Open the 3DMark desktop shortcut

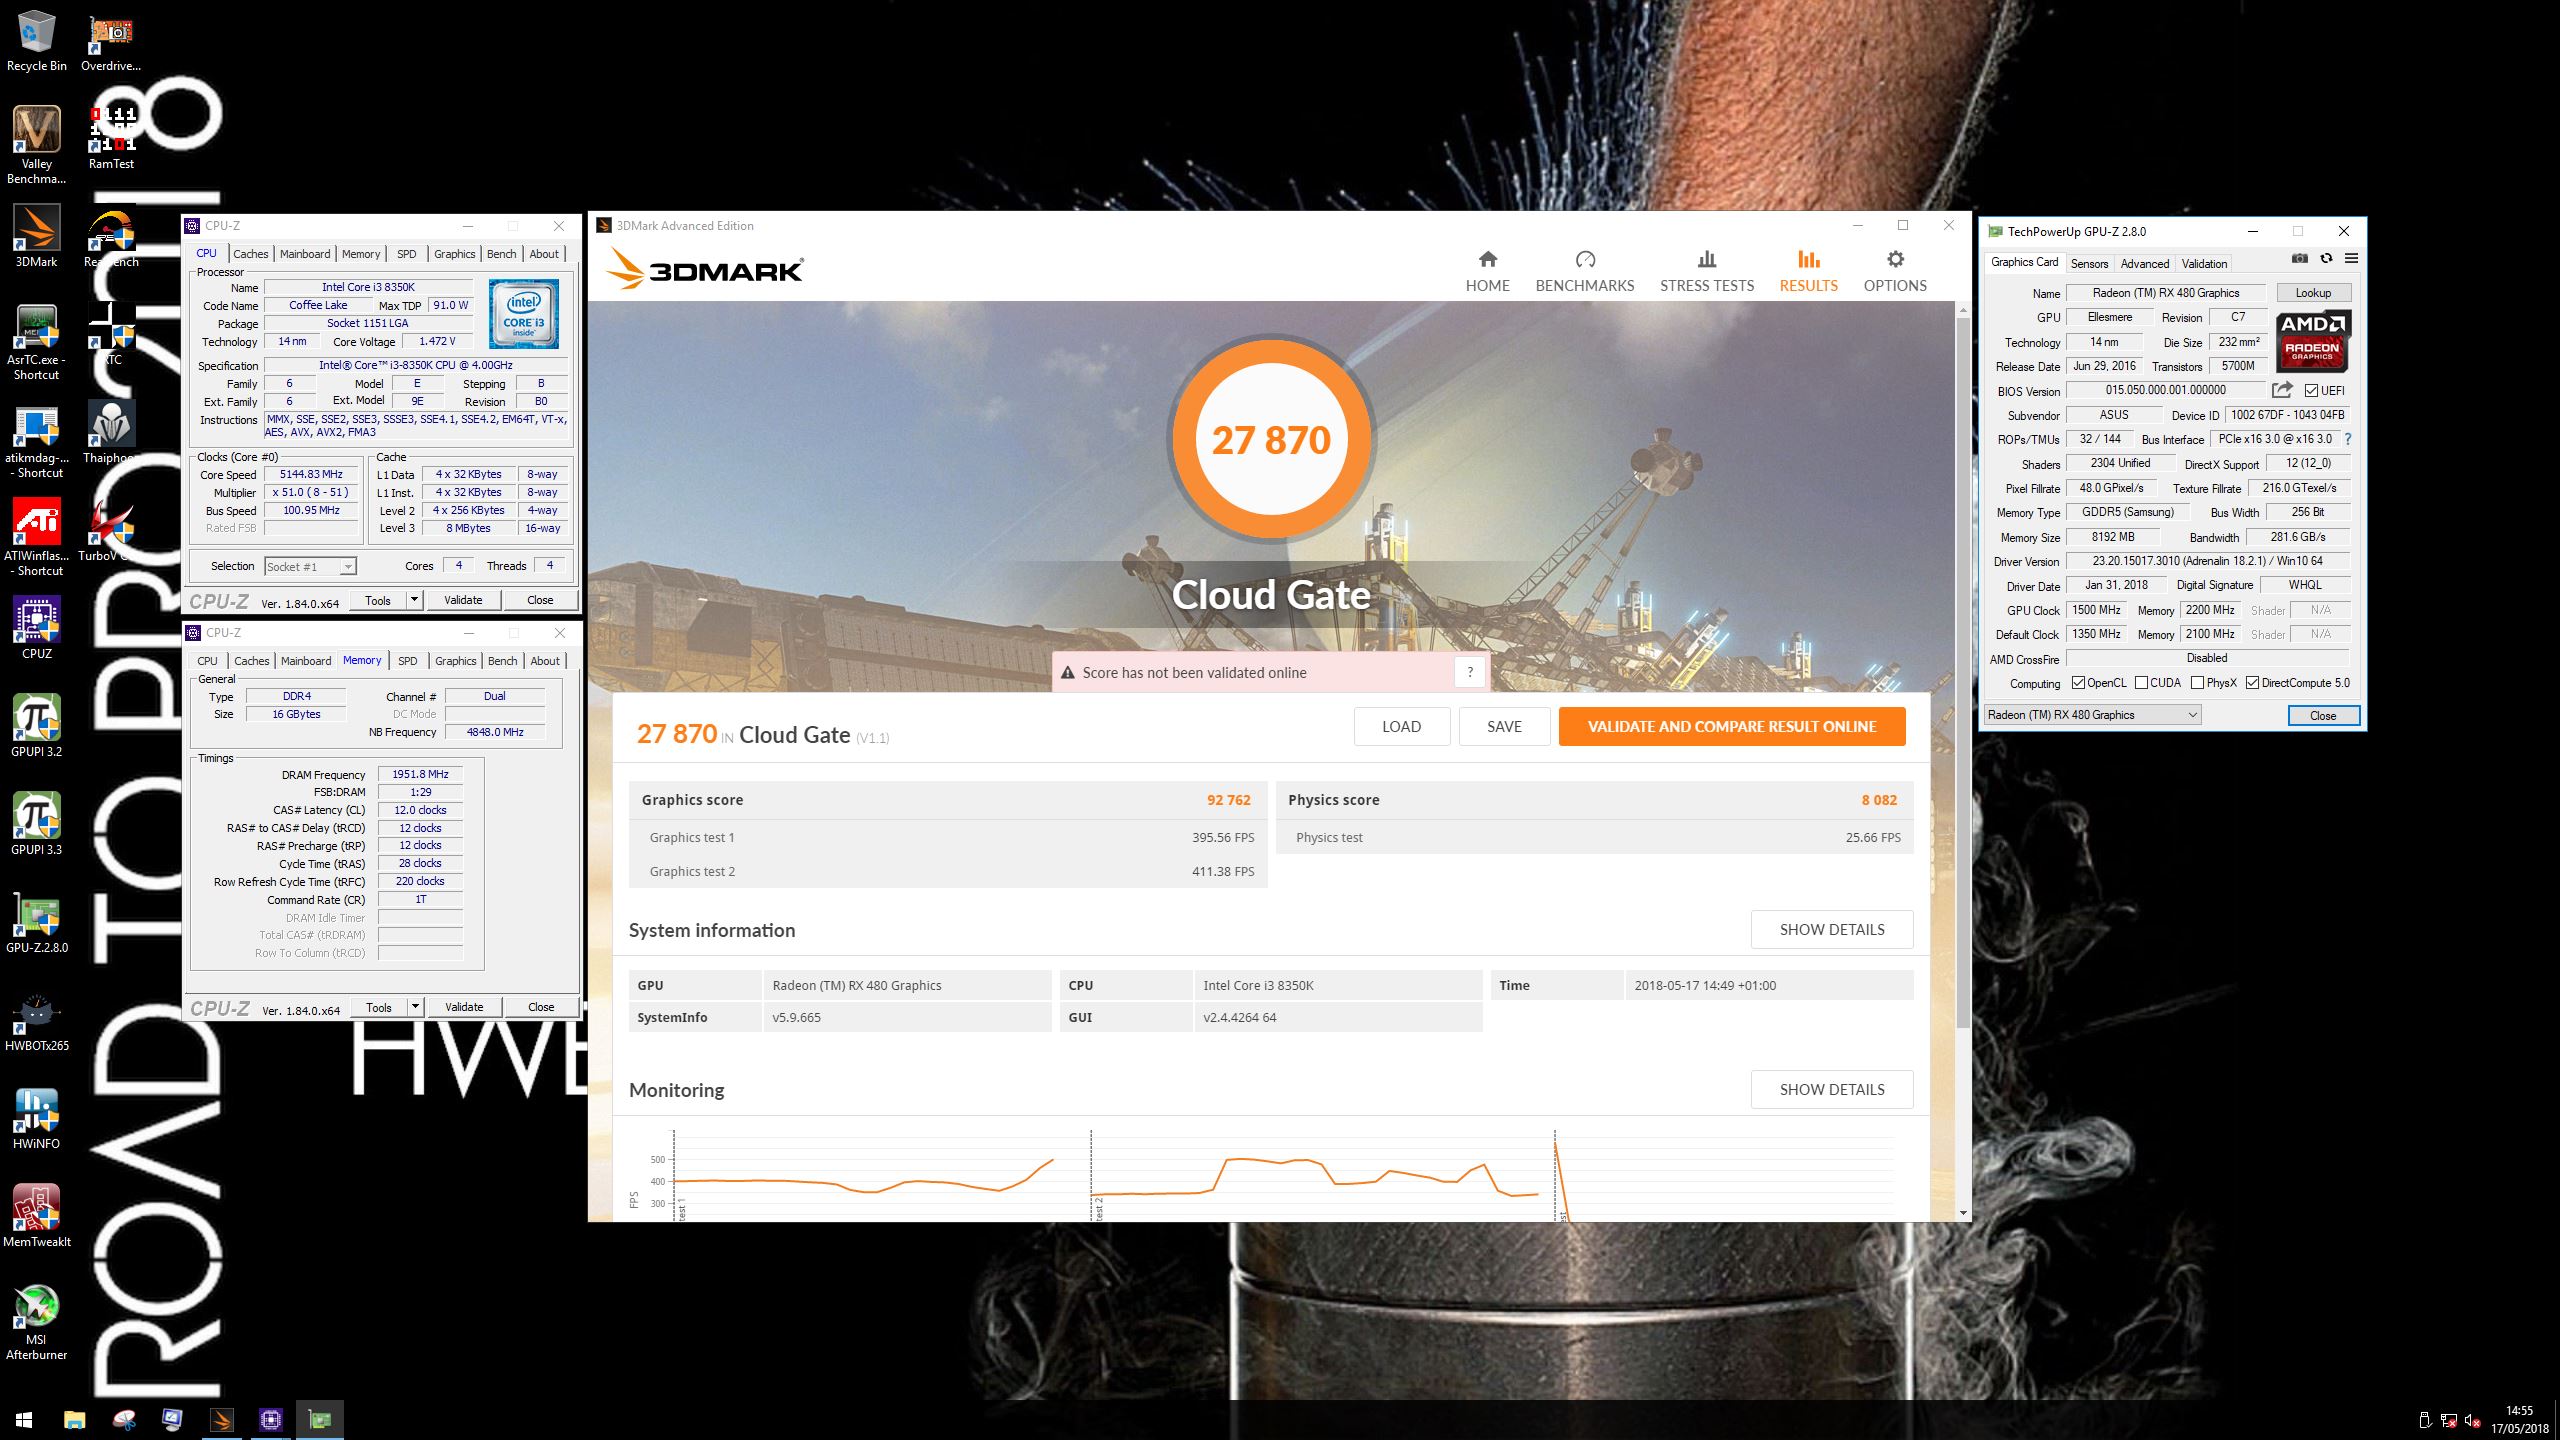click(x=37, y=236)
